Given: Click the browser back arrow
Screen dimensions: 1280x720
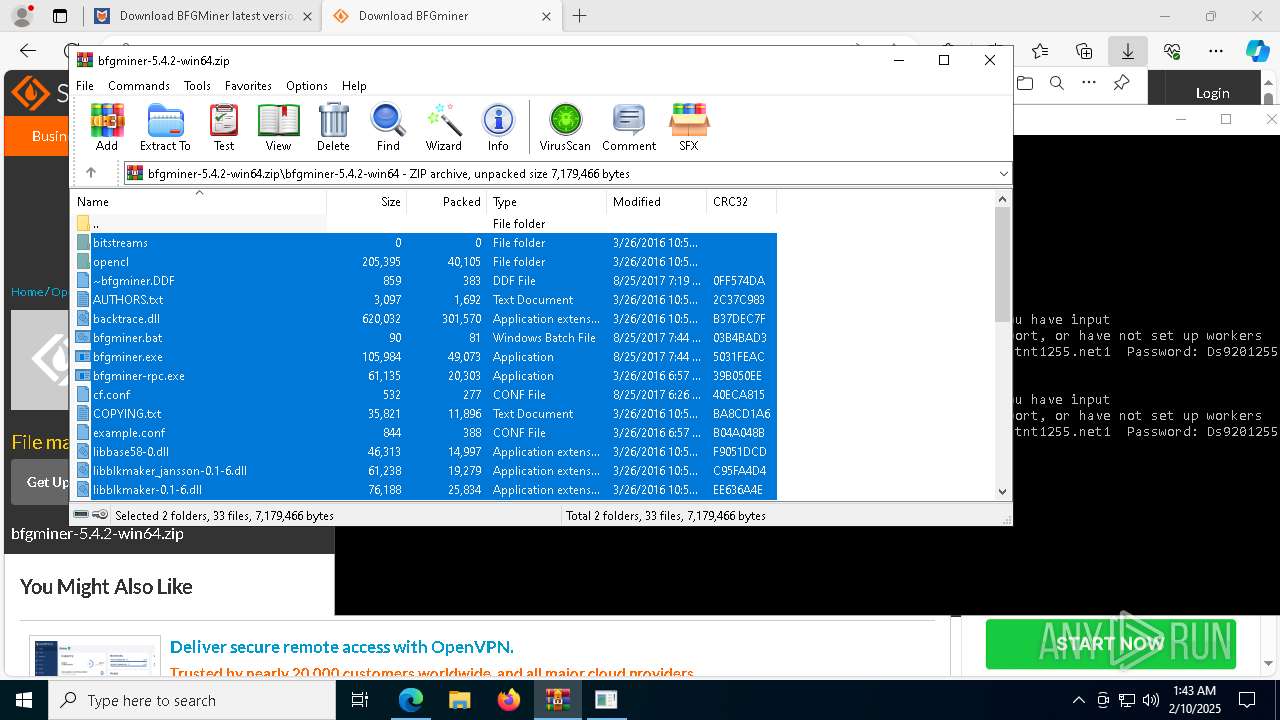Looking at the screenshot, I should pos(28,51).
